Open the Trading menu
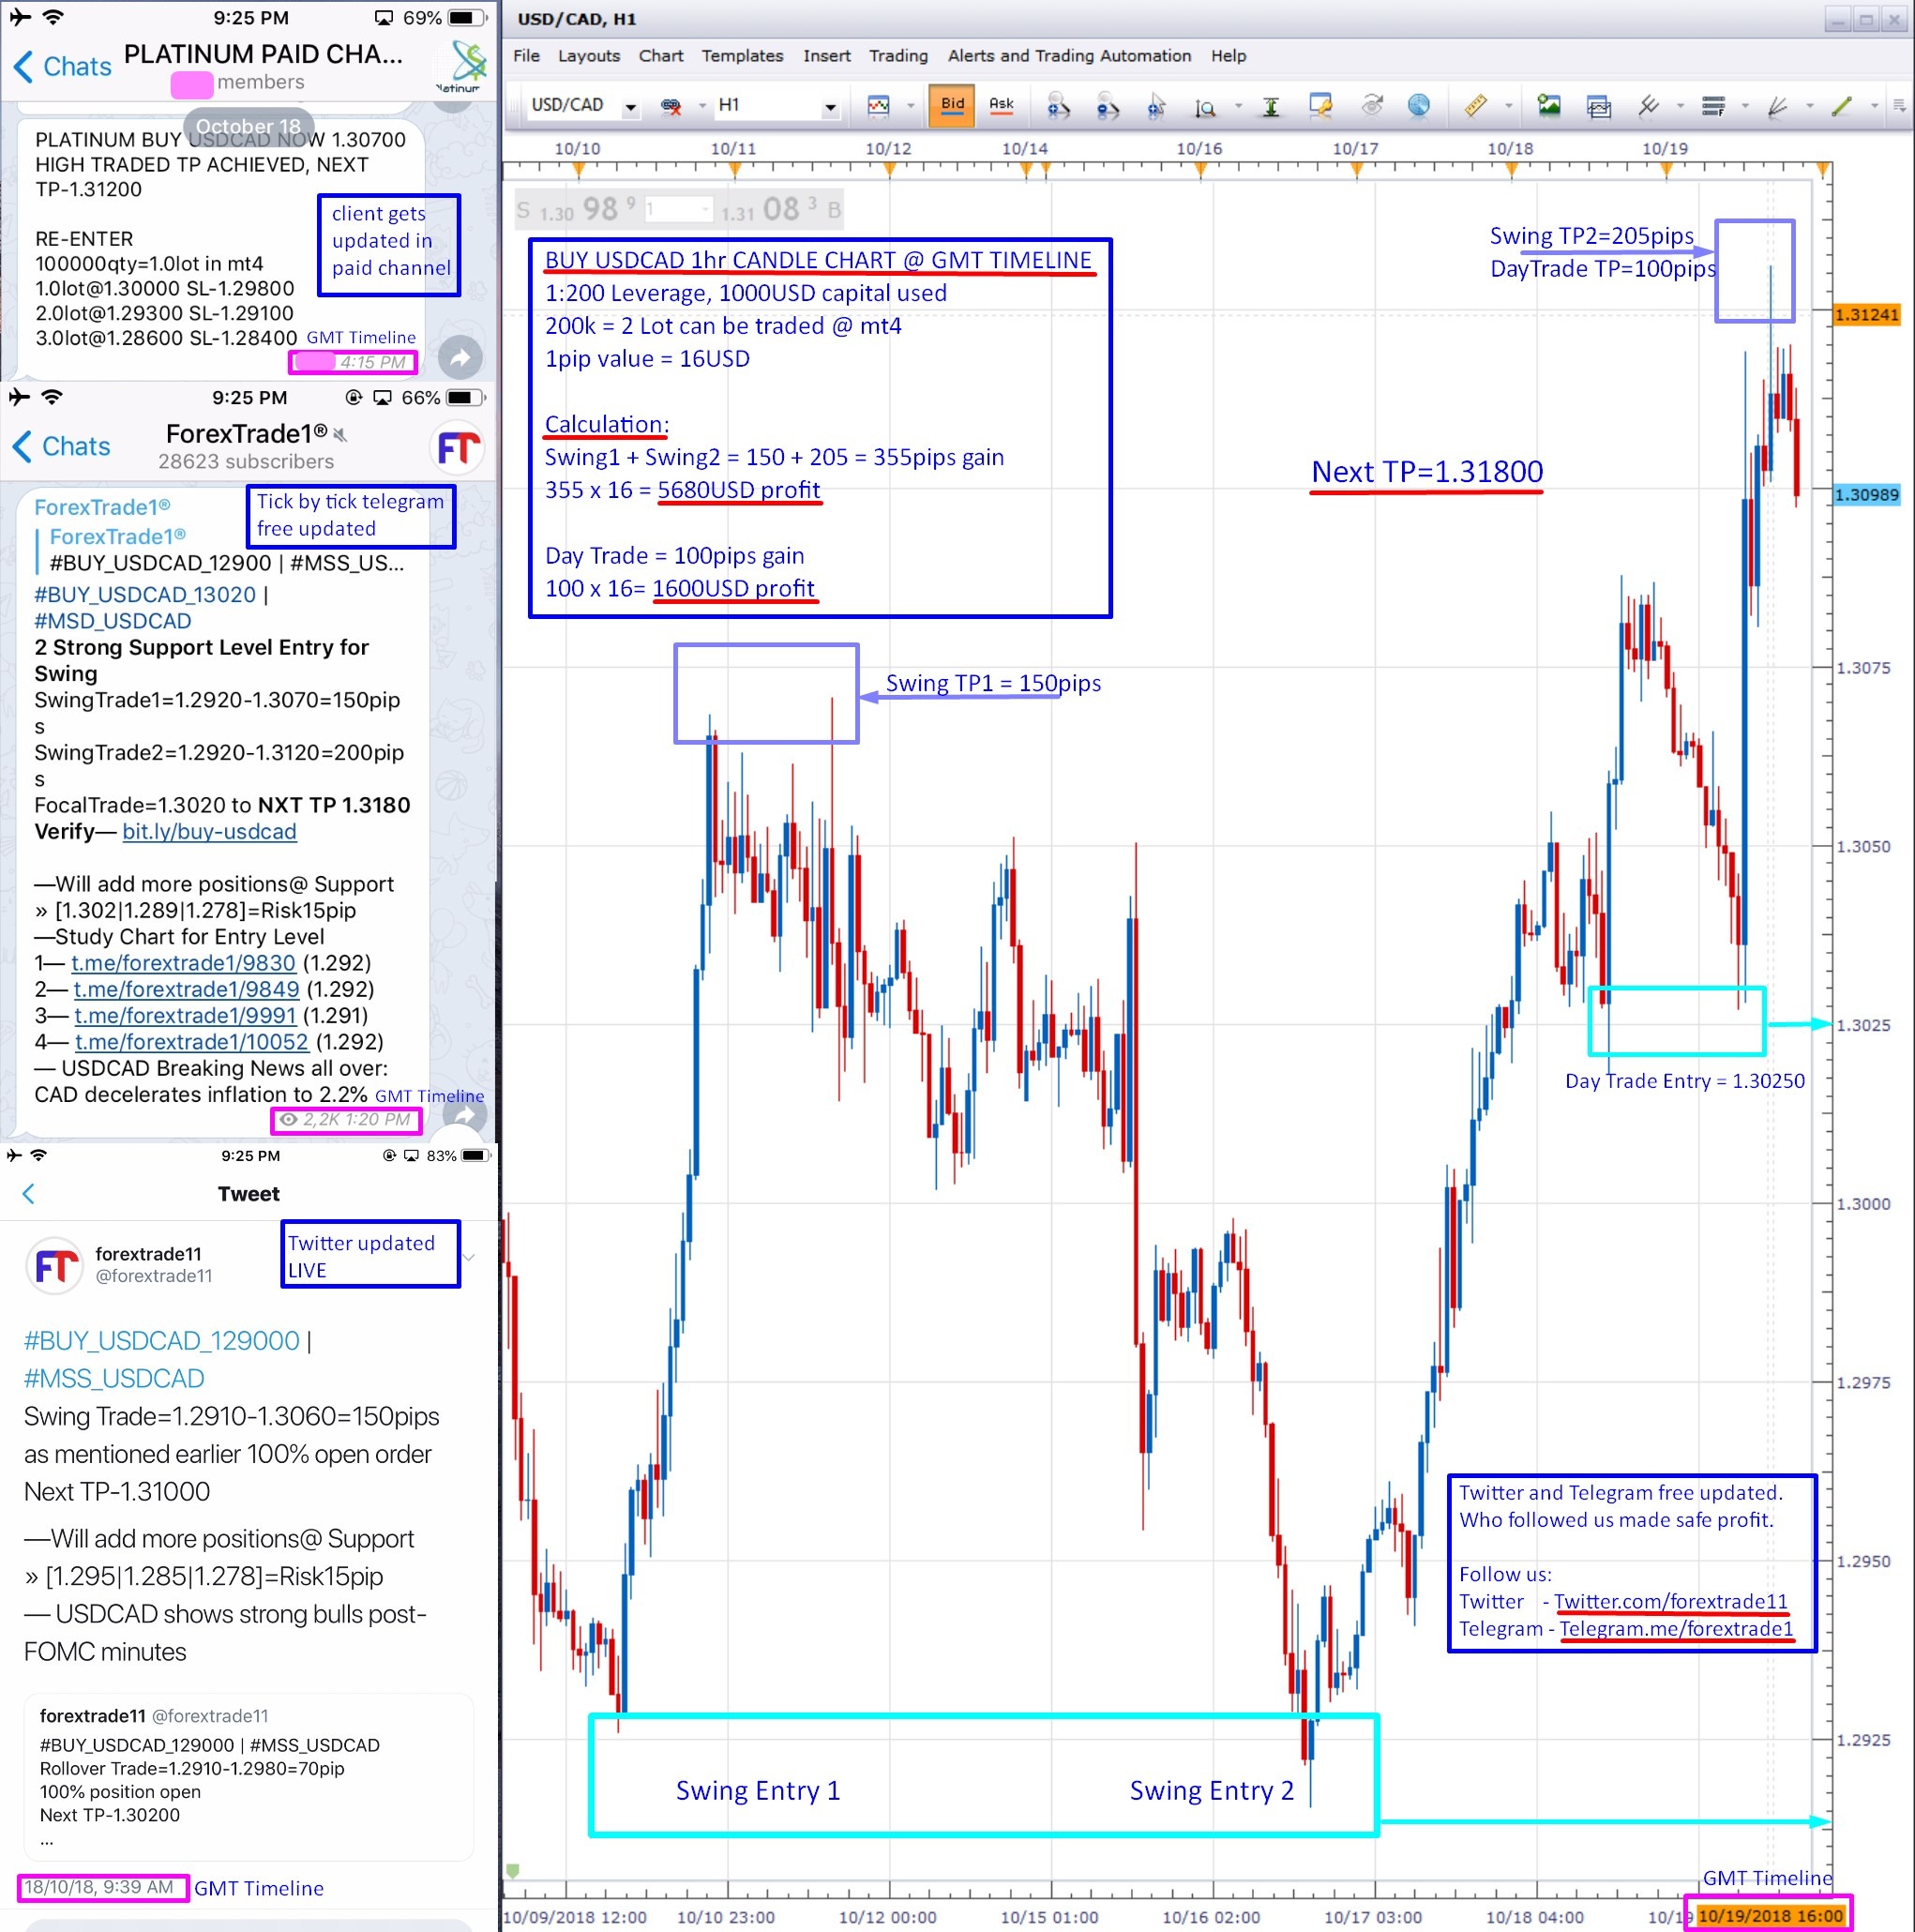 point(898,56)
